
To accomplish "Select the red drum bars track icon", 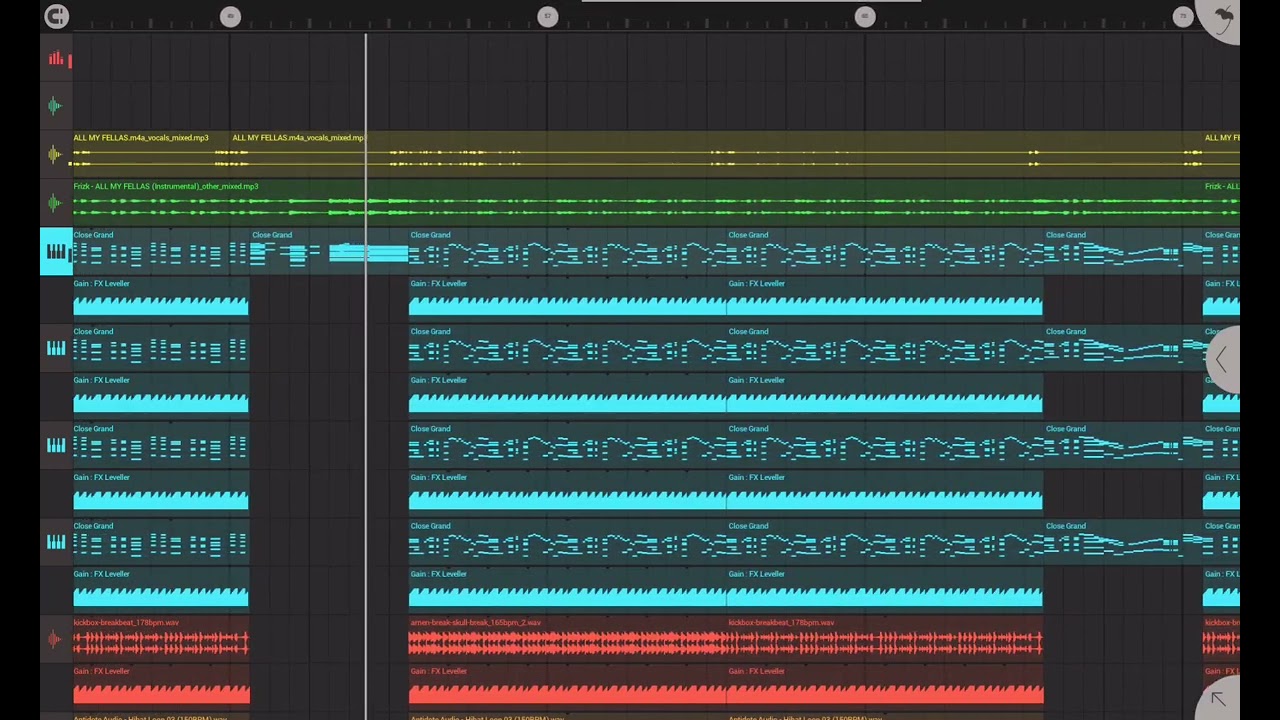I will [x=56, y=60].
